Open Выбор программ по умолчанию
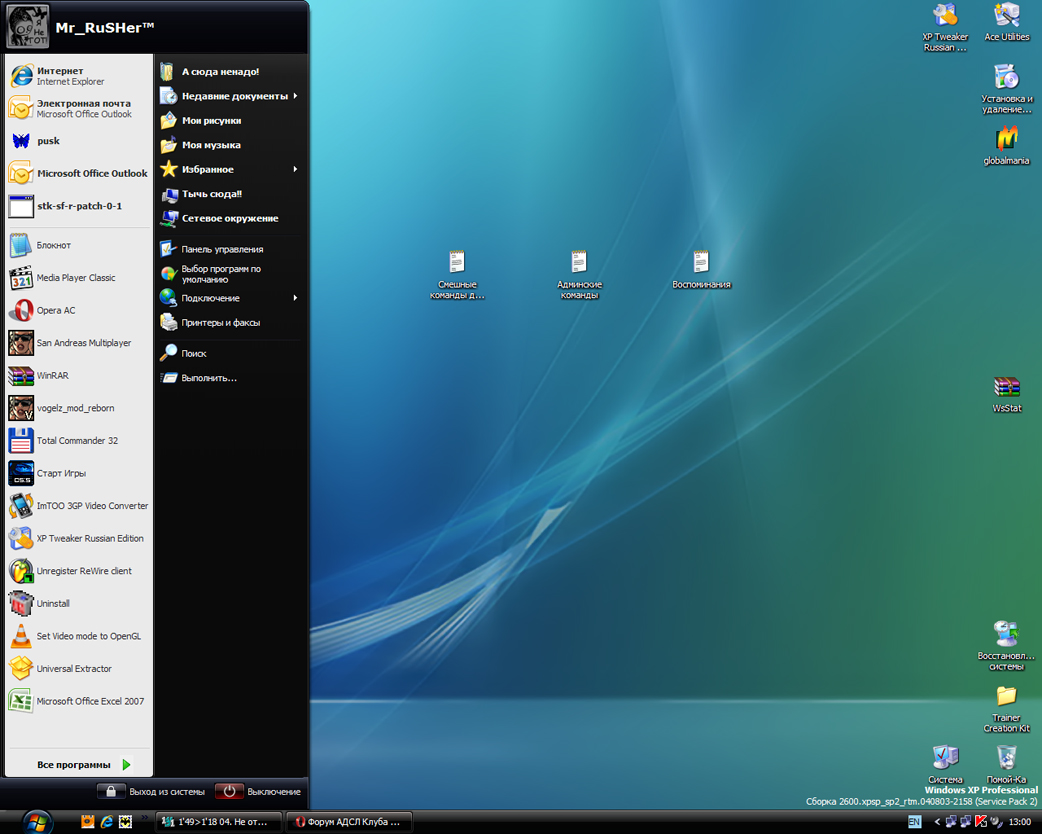Screen dimensions: 1042x834 pyautogui.click(x=230, y=274)
